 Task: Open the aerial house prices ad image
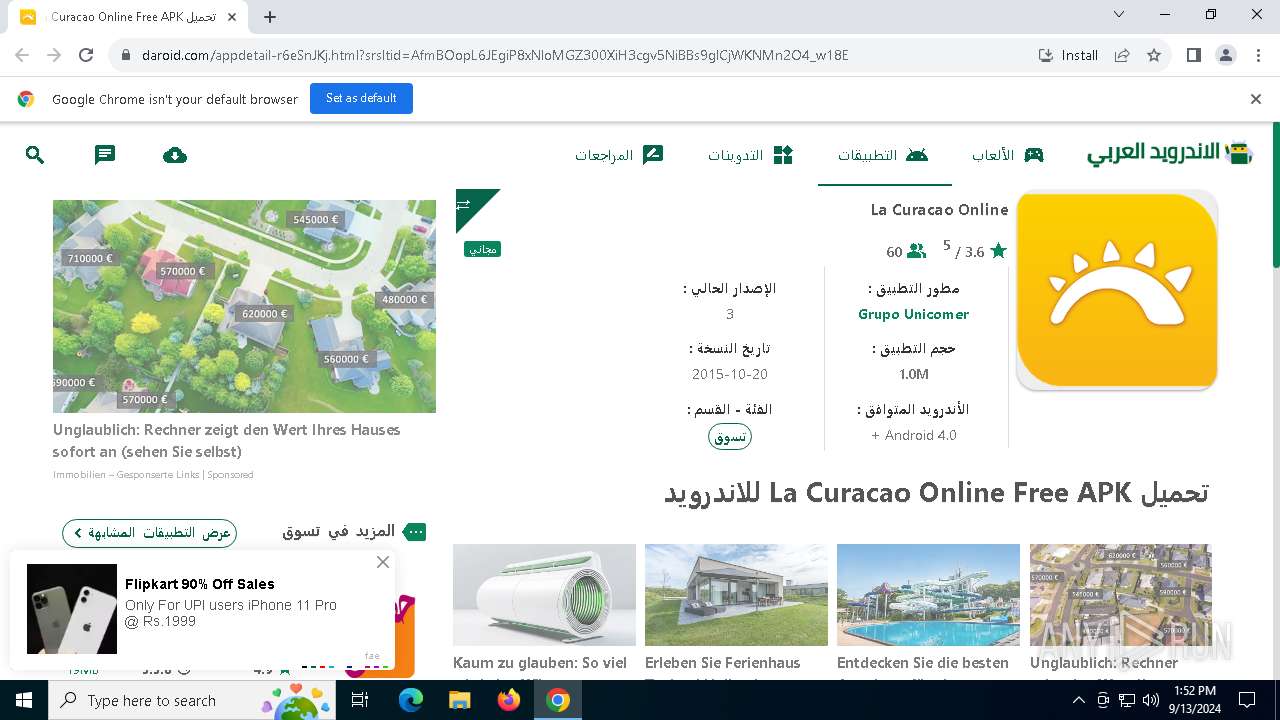tap(244, 306)
